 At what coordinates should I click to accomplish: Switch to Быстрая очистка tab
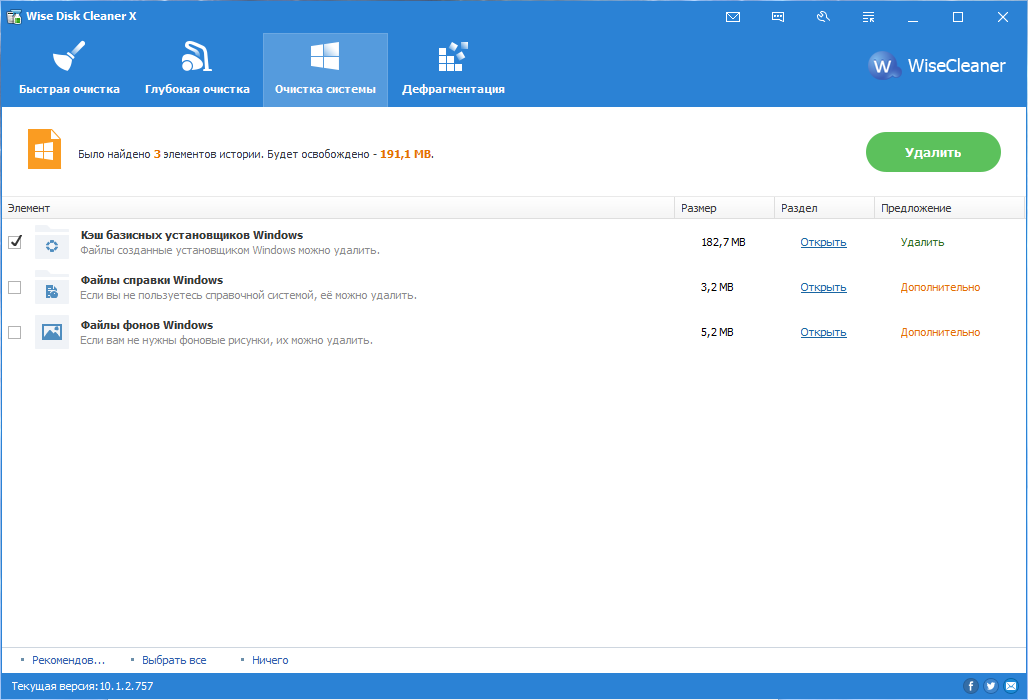point(69,69)
